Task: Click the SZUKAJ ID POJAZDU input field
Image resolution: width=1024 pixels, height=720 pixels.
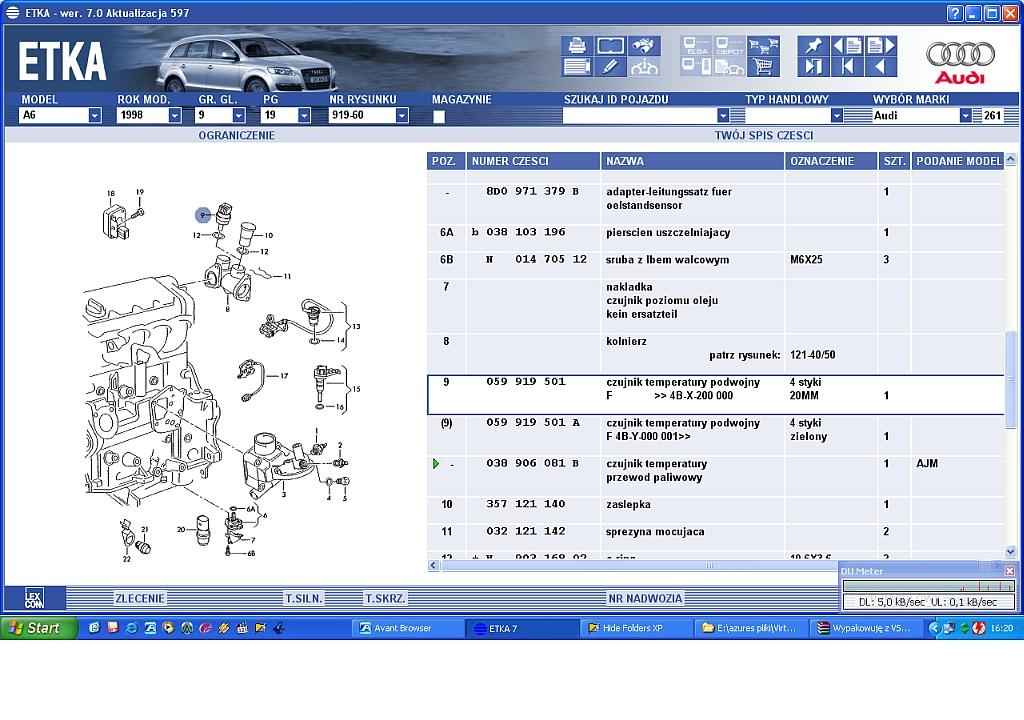Action: [x=639, y=116]
